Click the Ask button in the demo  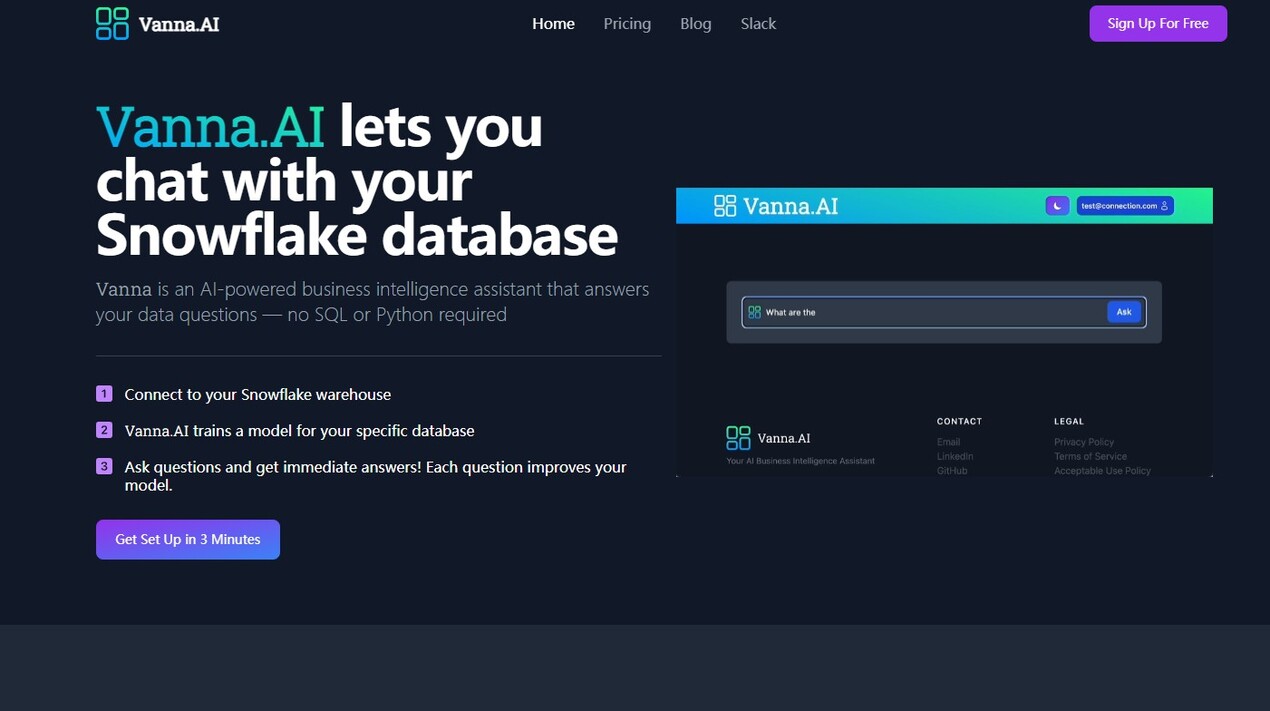(1124, 312)
